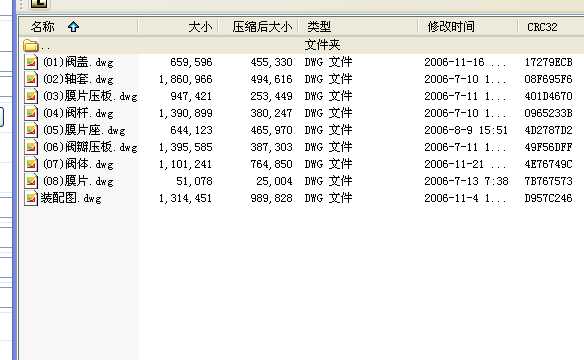
Task: Click size value 1,395,585
Action: click(x=185, y=147)
